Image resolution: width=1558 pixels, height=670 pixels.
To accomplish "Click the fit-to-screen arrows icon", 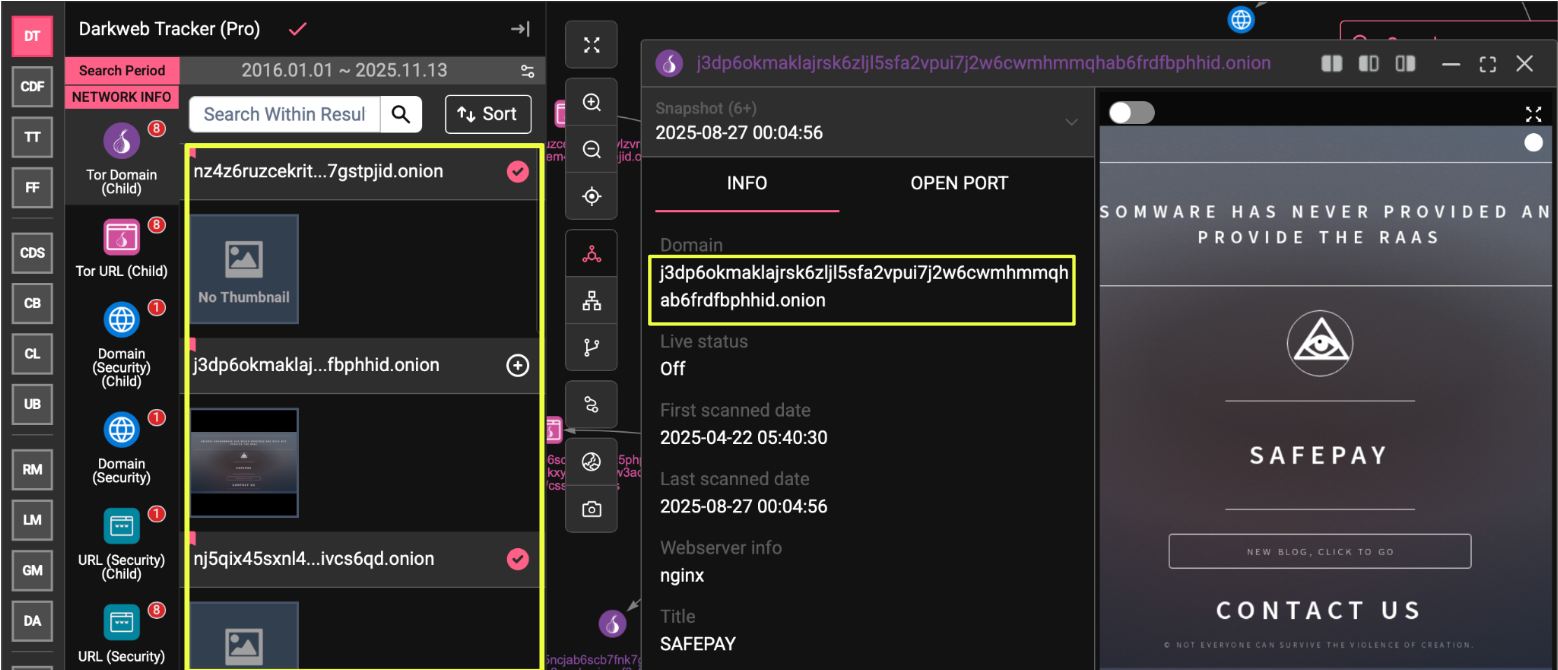I will click(x=591, y=45).
